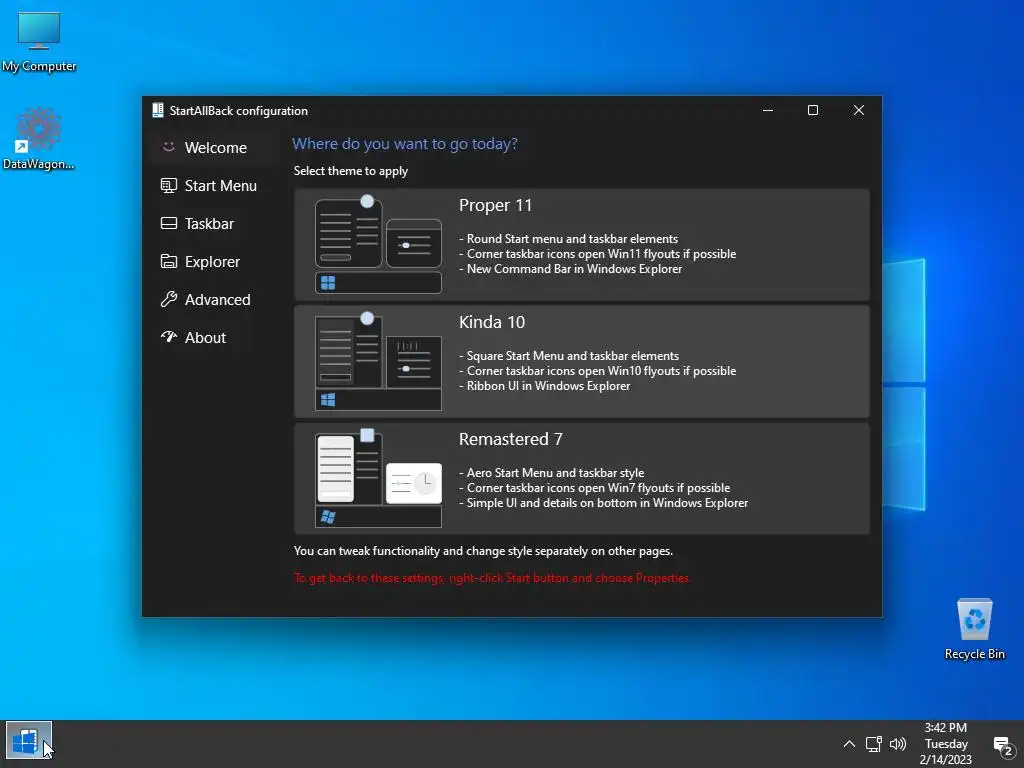The height and width of the screenshot is (768, 1024).
Task: Click the 'You can tweak functionality' note
Action: pyautogui.click(x=483, y=551)
